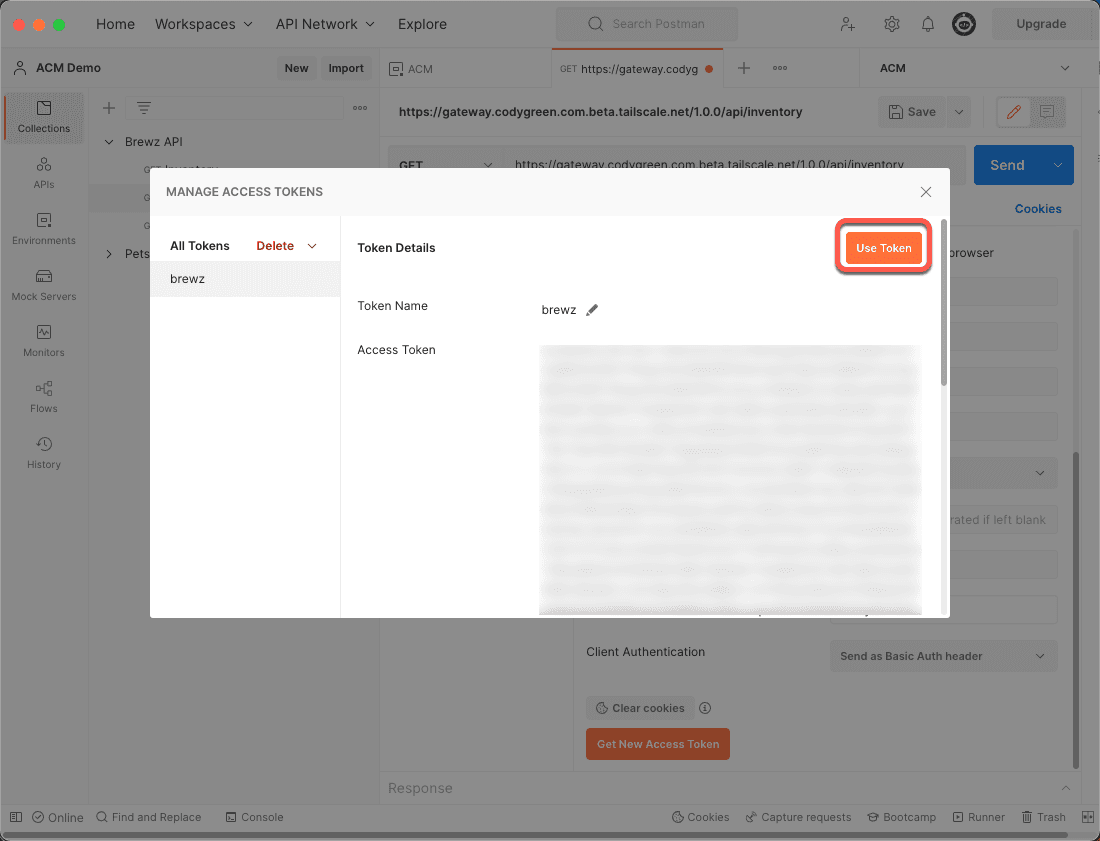Select the APIs sidebar icon
The height and width of the screenshot is (841, 1100).
pos(43,173)
